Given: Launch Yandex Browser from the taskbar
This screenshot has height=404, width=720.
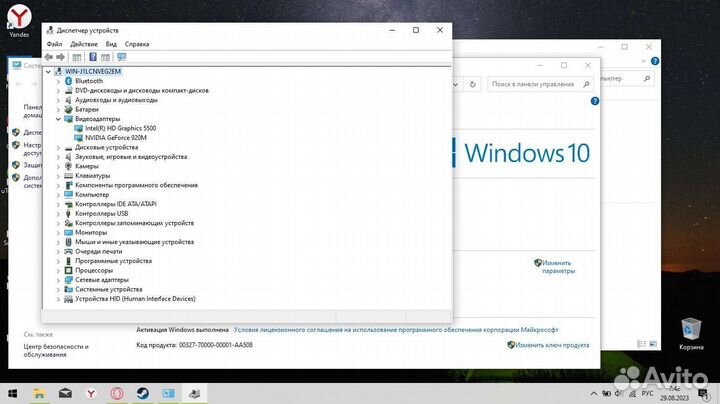Looking at the screenshot, I should [90, 393].
